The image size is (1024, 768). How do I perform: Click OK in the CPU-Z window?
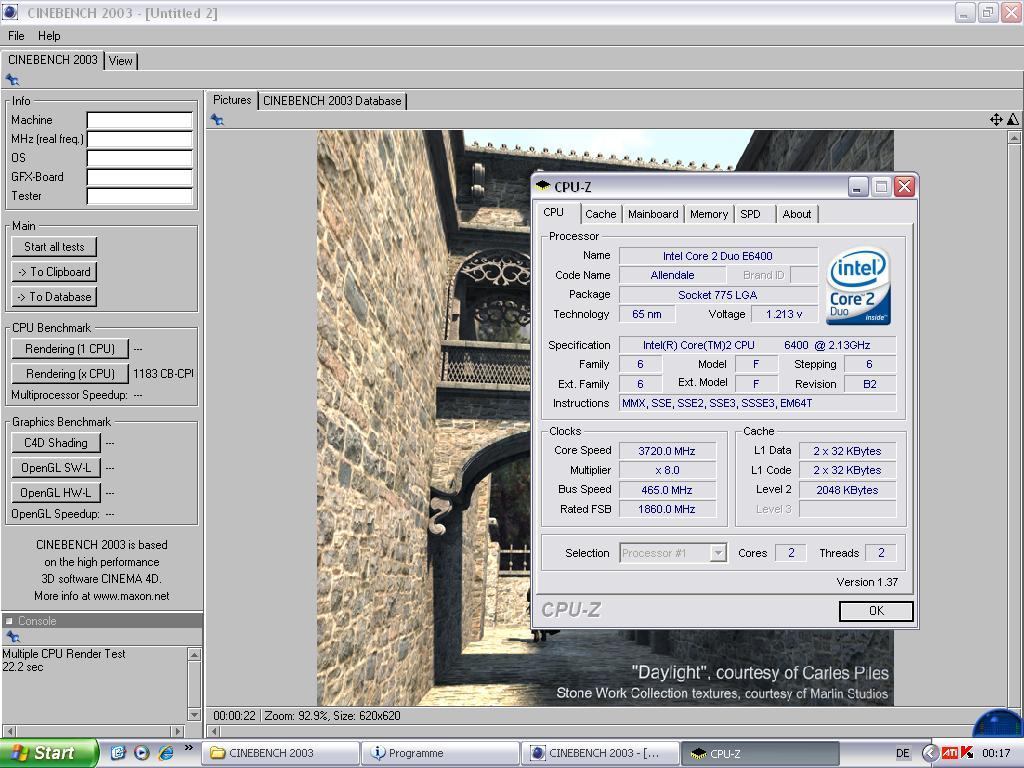coord(876,611)
